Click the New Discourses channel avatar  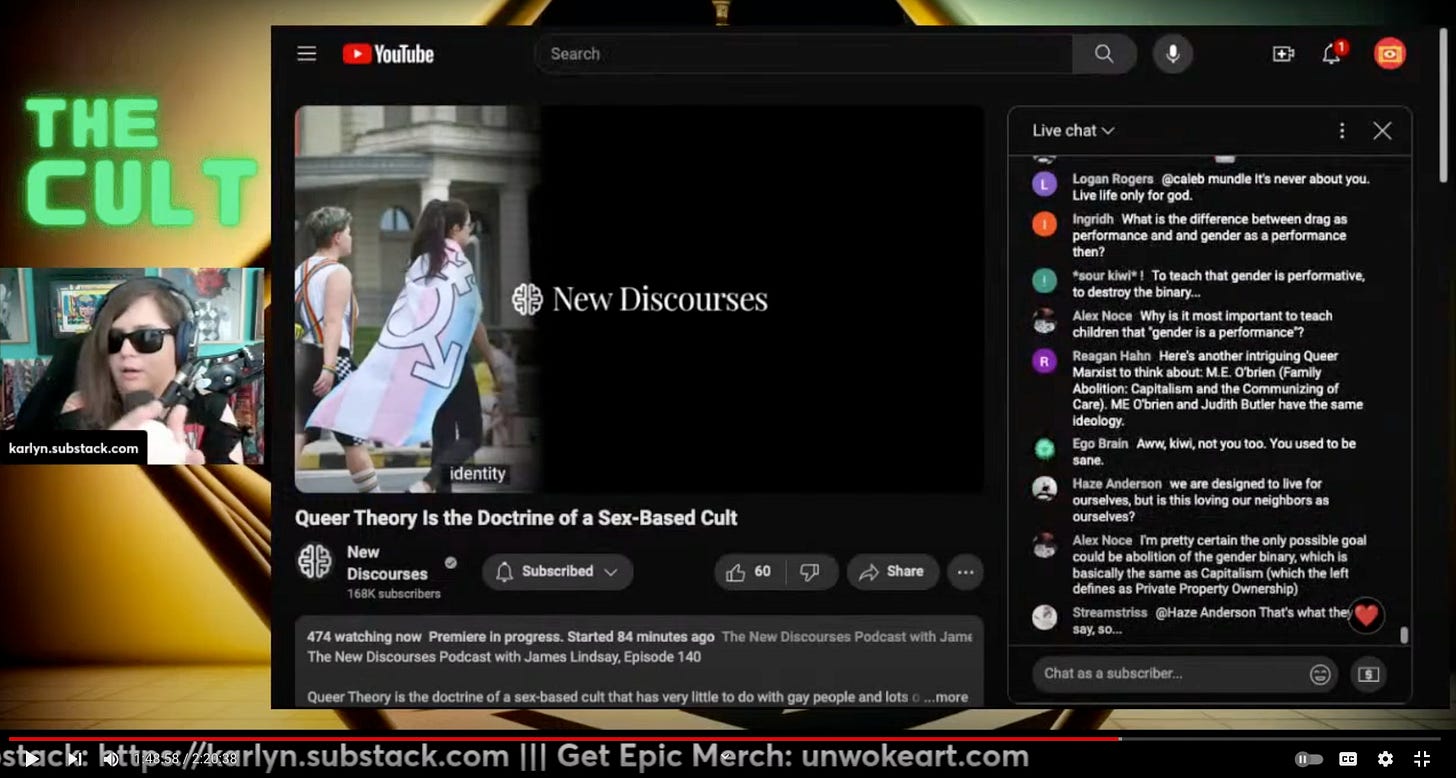[315, 562]
